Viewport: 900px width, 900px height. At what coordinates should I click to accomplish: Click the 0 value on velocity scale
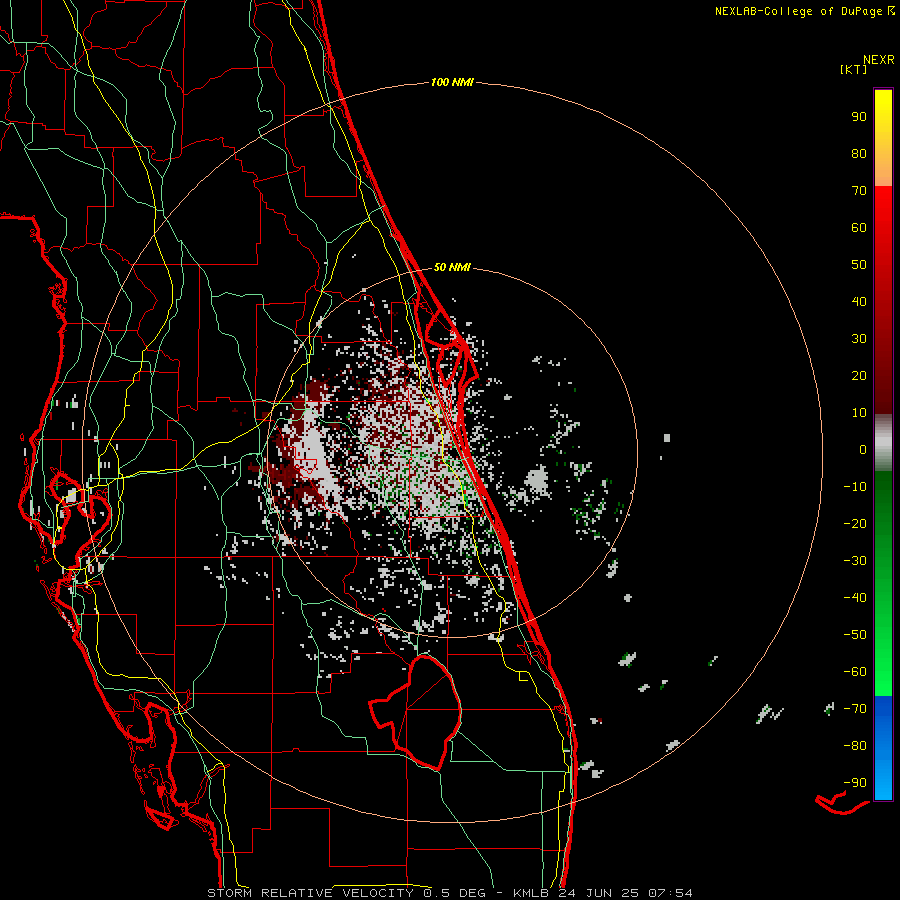pos(863,450)
